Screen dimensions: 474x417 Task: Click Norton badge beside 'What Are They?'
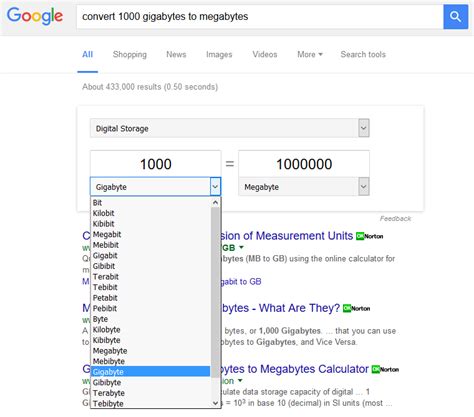[x=357, y=308]
